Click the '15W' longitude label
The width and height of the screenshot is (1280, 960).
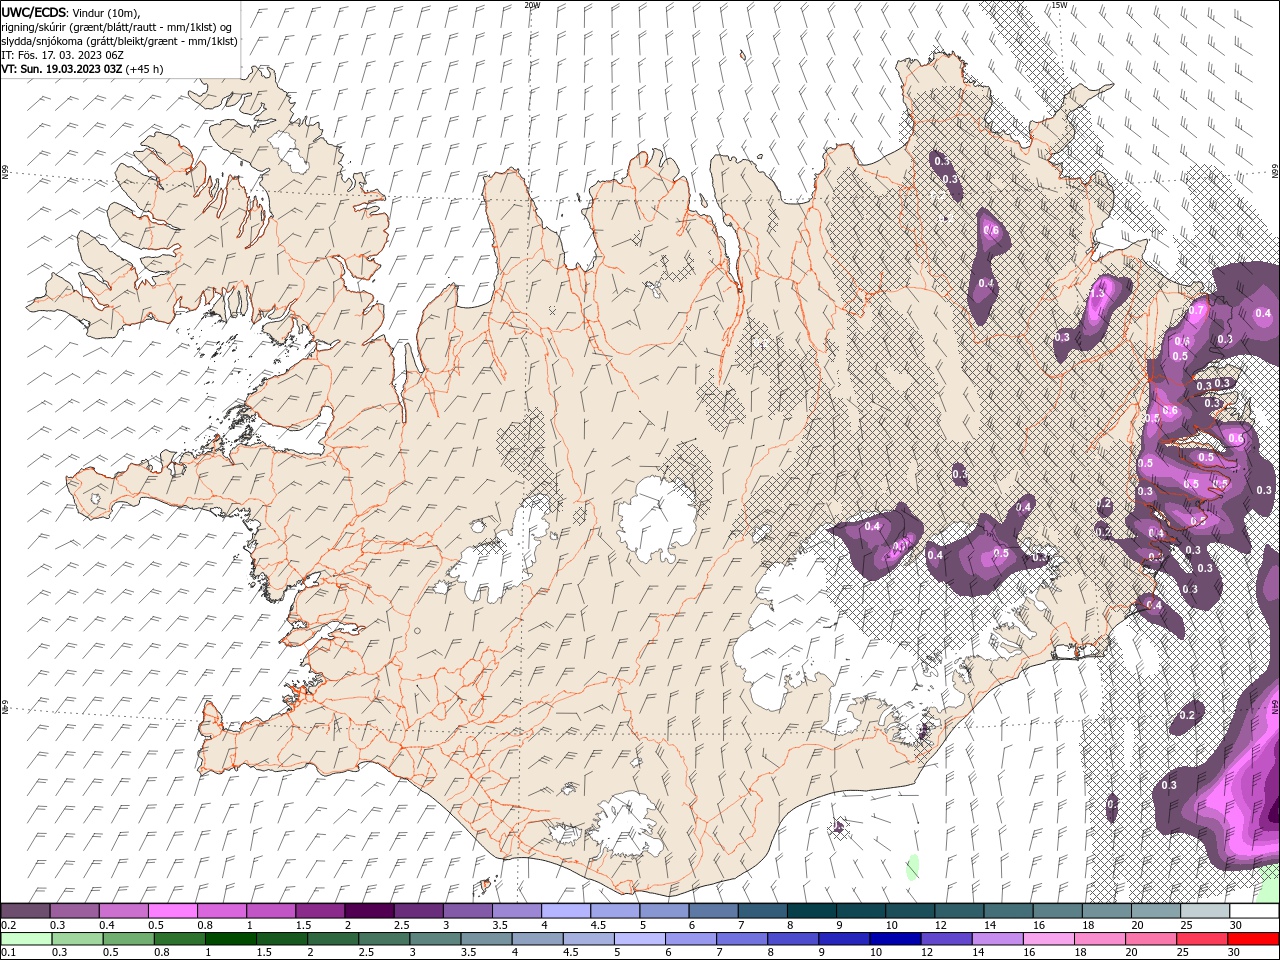[x=1059, y=5]
